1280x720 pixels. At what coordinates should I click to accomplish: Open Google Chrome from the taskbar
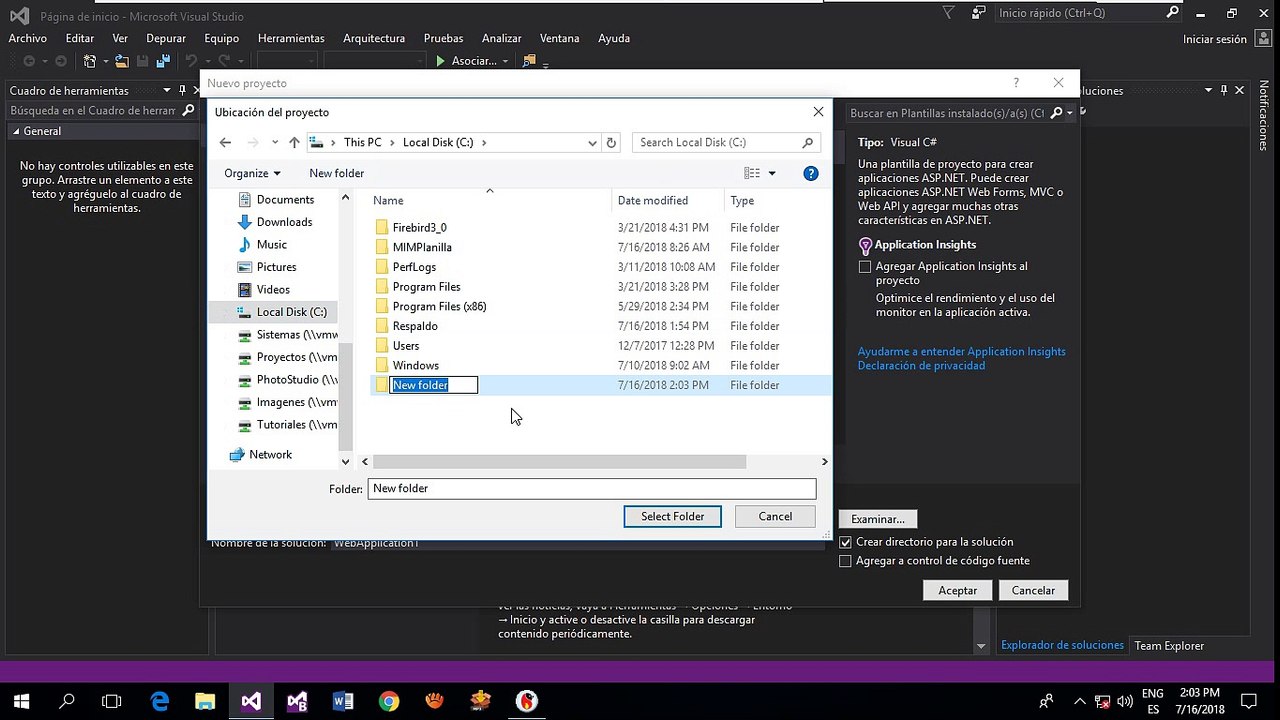389,701
